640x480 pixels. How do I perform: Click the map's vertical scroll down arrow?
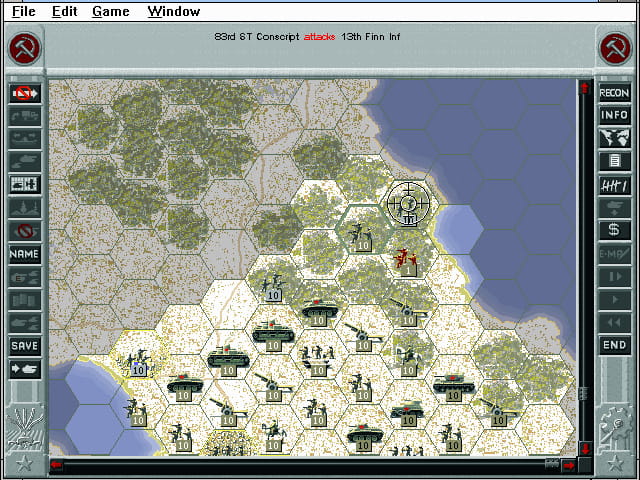click(x=585, y=449)
